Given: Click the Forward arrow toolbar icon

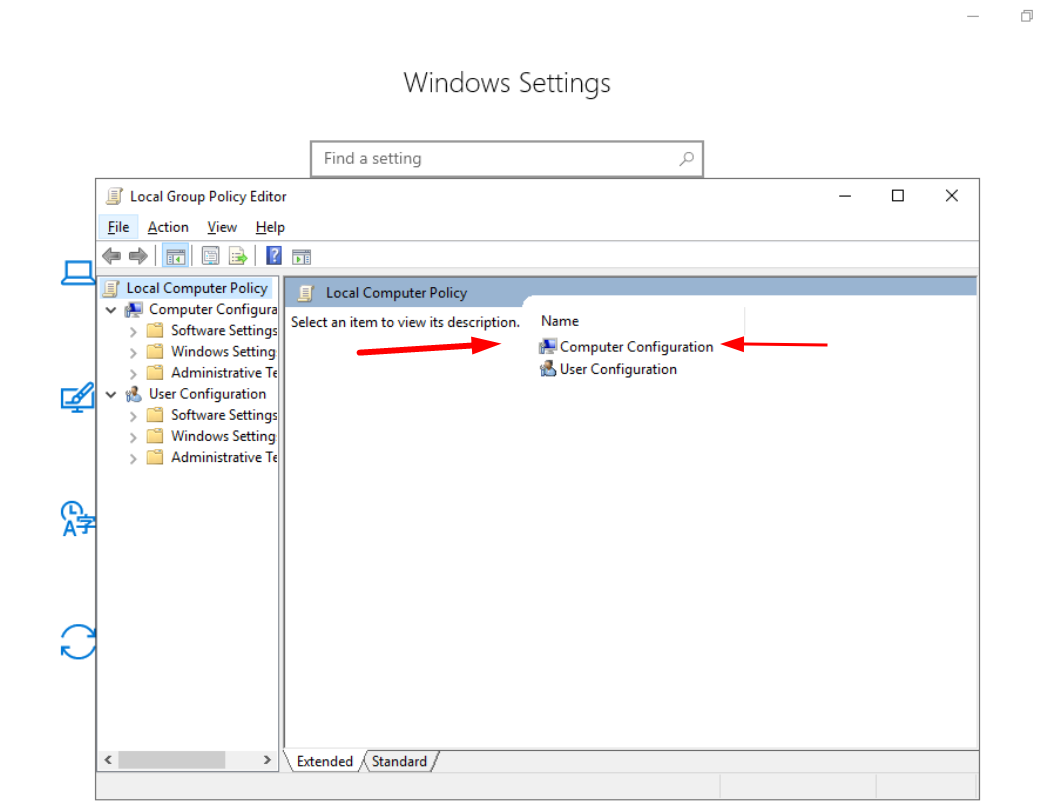Looking at the screenshot, I should (x=138, y=256).
